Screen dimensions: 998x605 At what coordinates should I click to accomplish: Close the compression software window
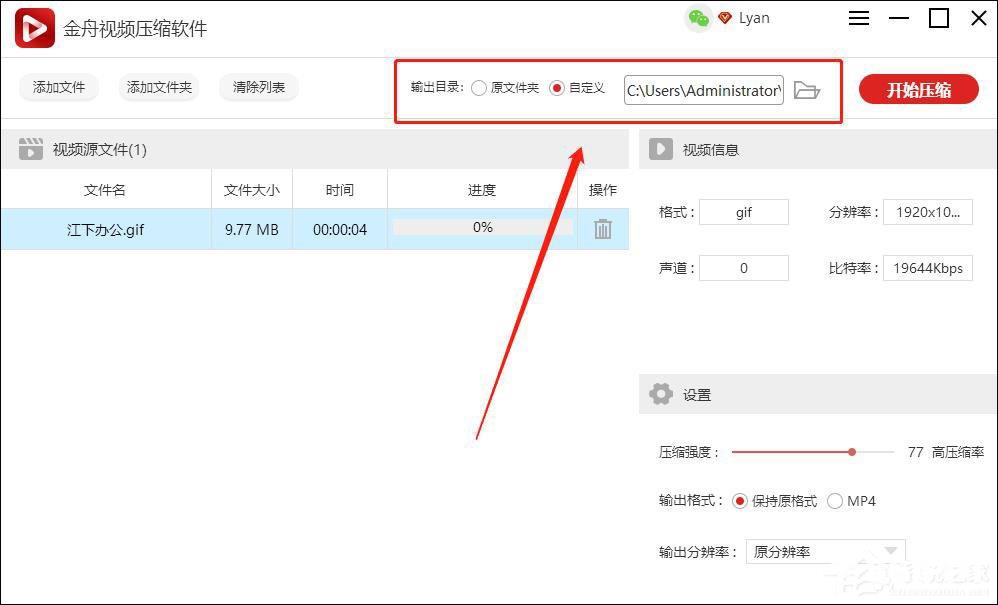(979, 18)
